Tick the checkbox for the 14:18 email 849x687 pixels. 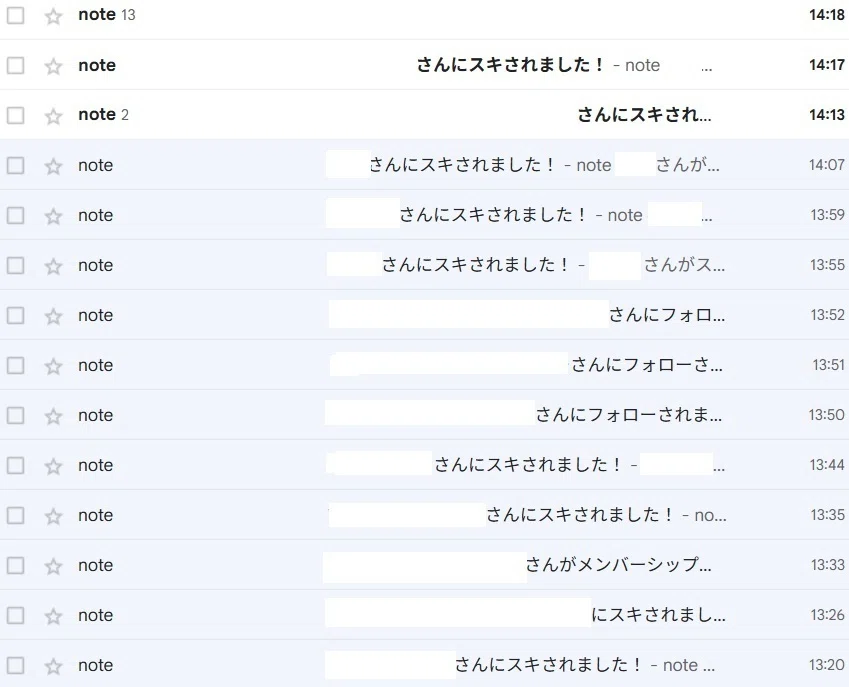point(15,15)
